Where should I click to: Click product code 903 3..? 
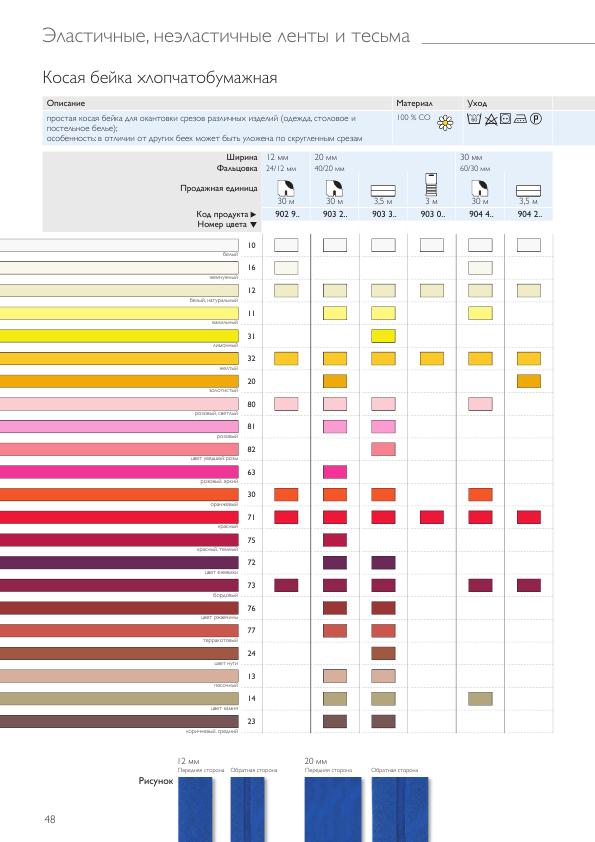383,214
